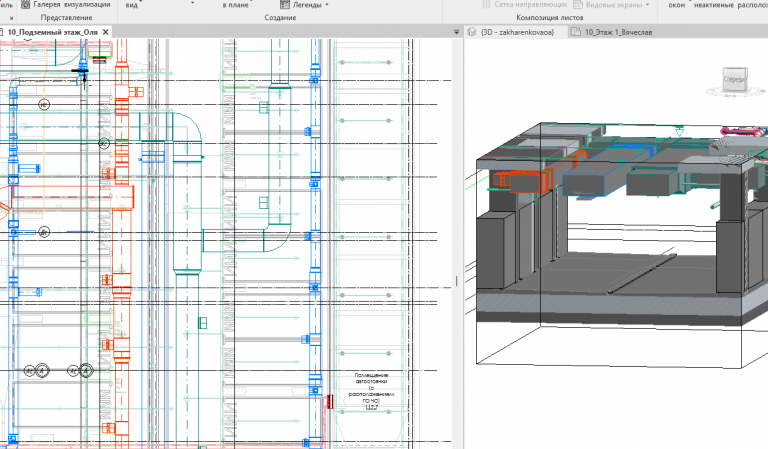Click the ViewCube Спереди face
Screen dimensions: 768x449
[x=735, y=79]
